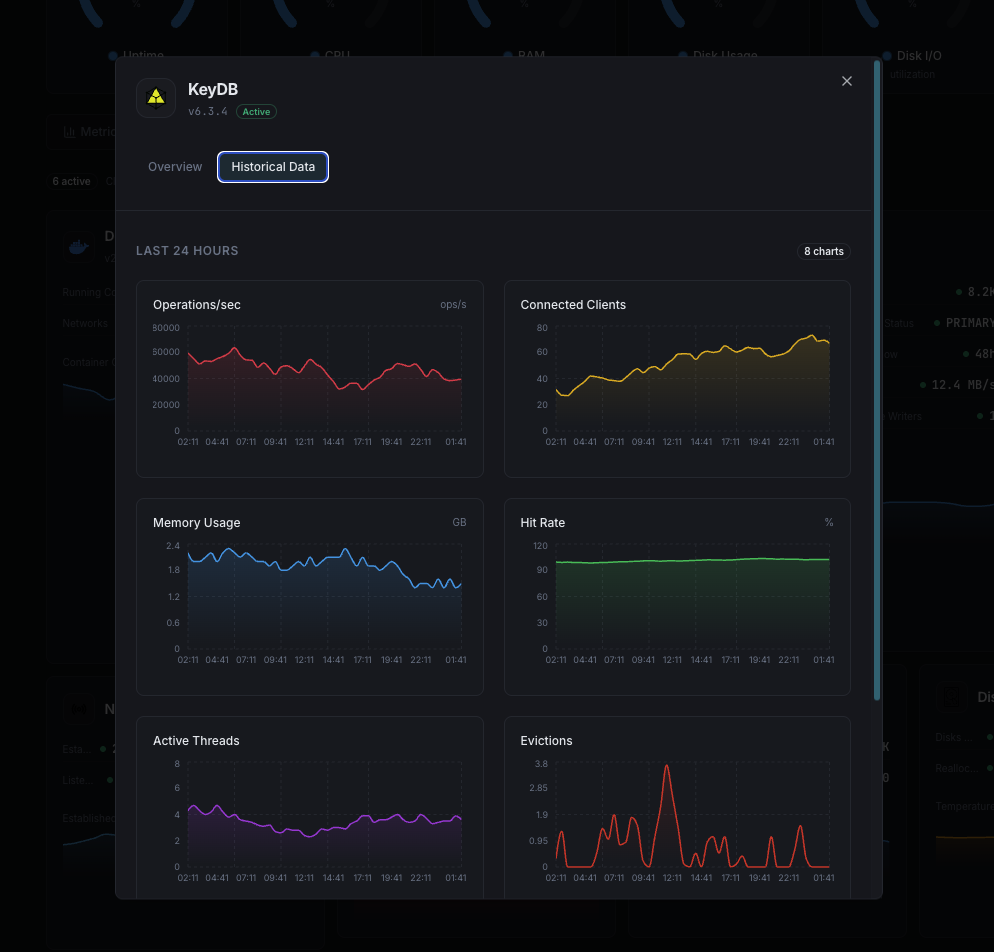
Task: Click the Disk panel icon at bottom right
Action: click(950, 697)
